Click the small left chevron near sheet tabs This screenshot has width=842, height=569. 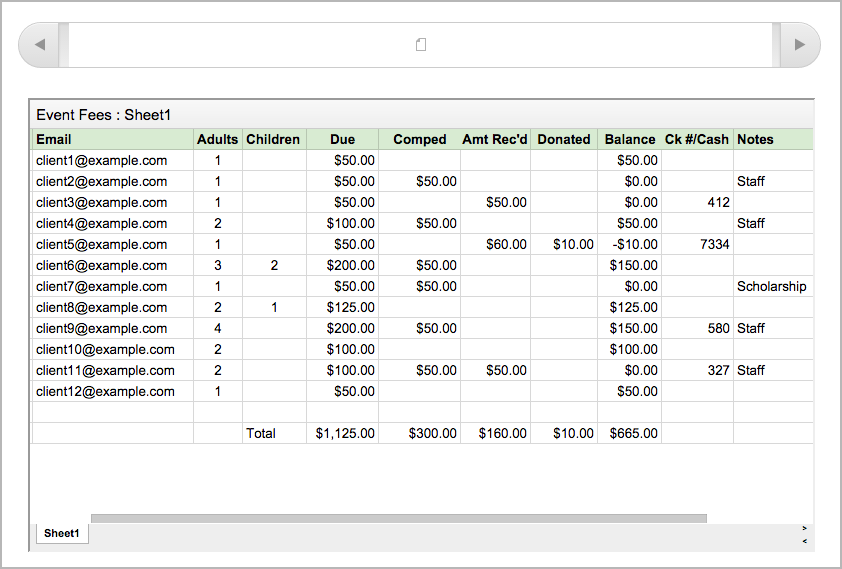tap(804, 541)
